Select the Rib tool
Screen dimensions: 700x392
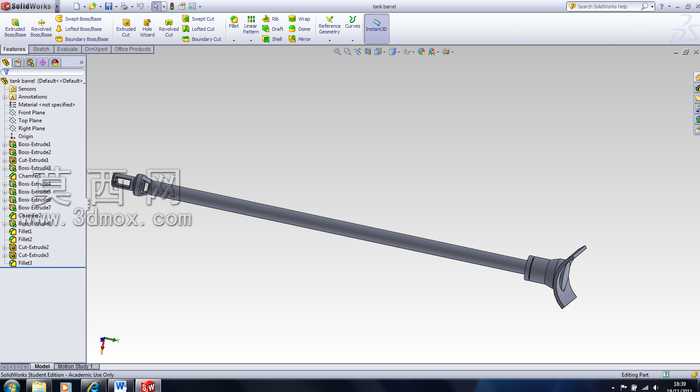point(271,19)
